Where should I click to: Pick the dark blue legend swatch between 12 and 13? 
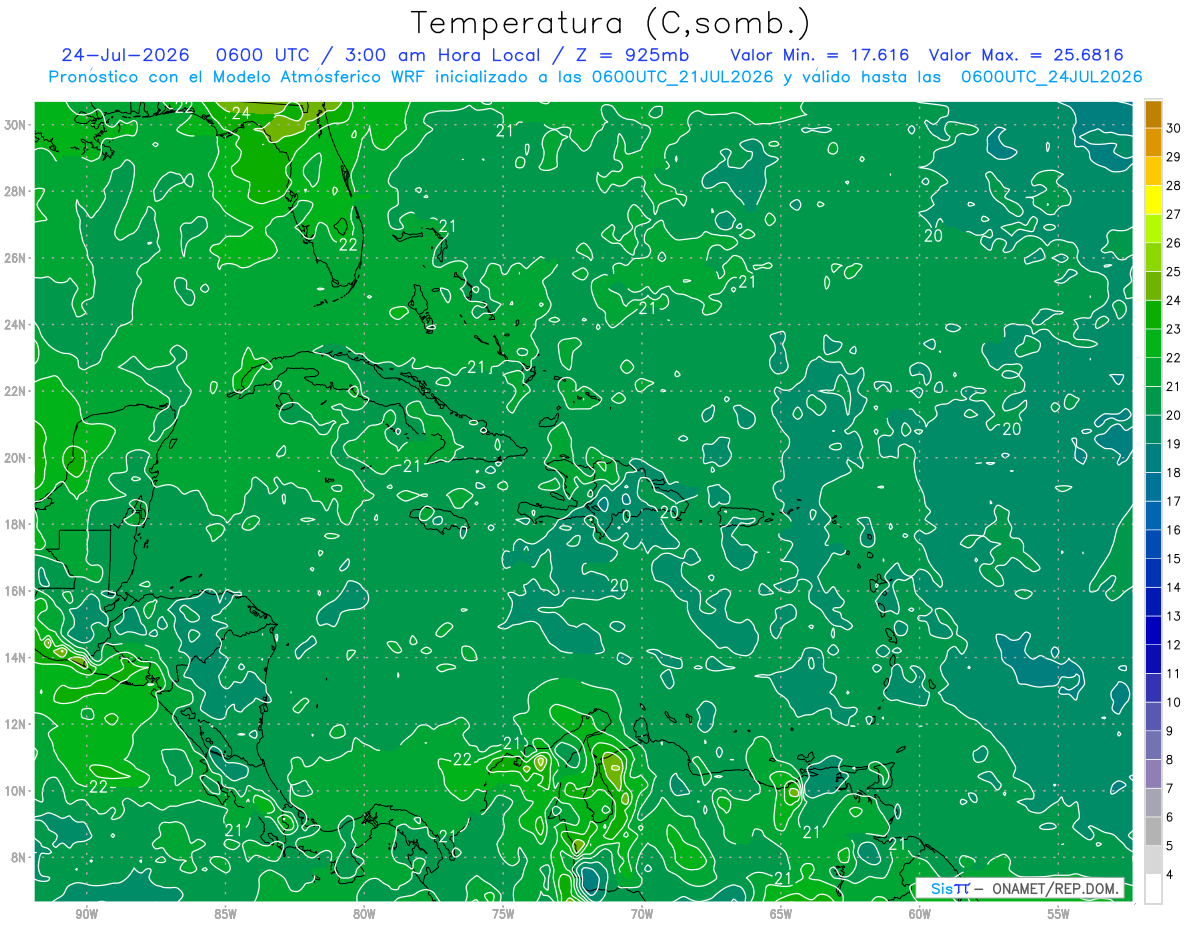(1153, 630)
